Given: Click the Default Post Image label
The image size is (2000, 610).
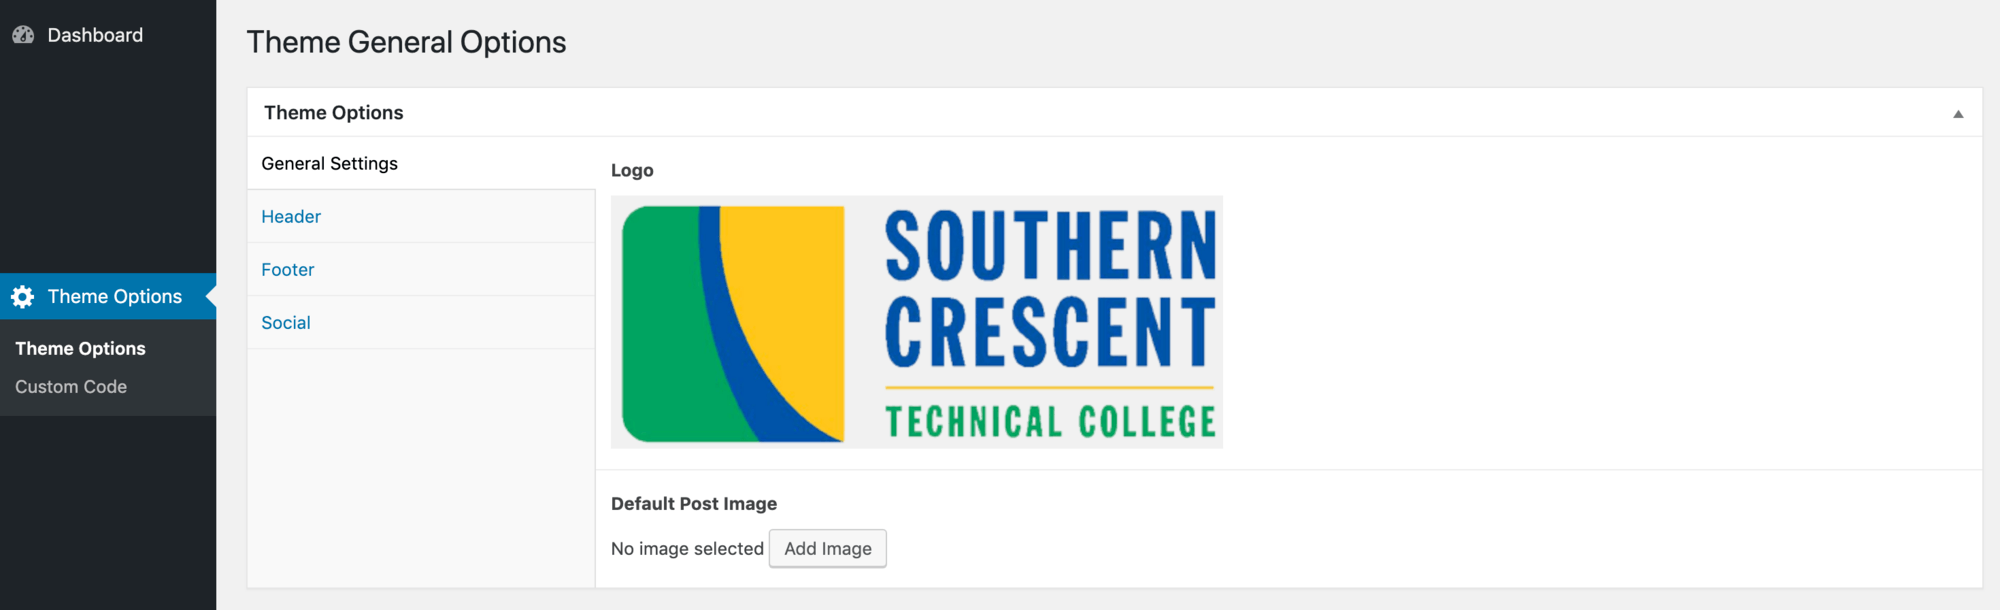Looking at the screenshot, I should click(694, 504).
